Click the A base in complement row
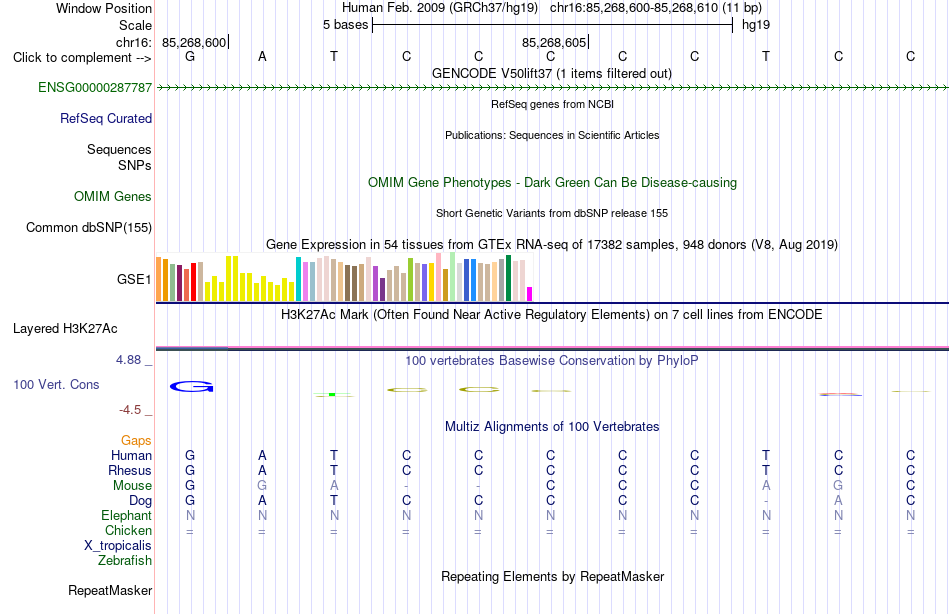Viewport: 950px width, 614px height. click(262, 56)
